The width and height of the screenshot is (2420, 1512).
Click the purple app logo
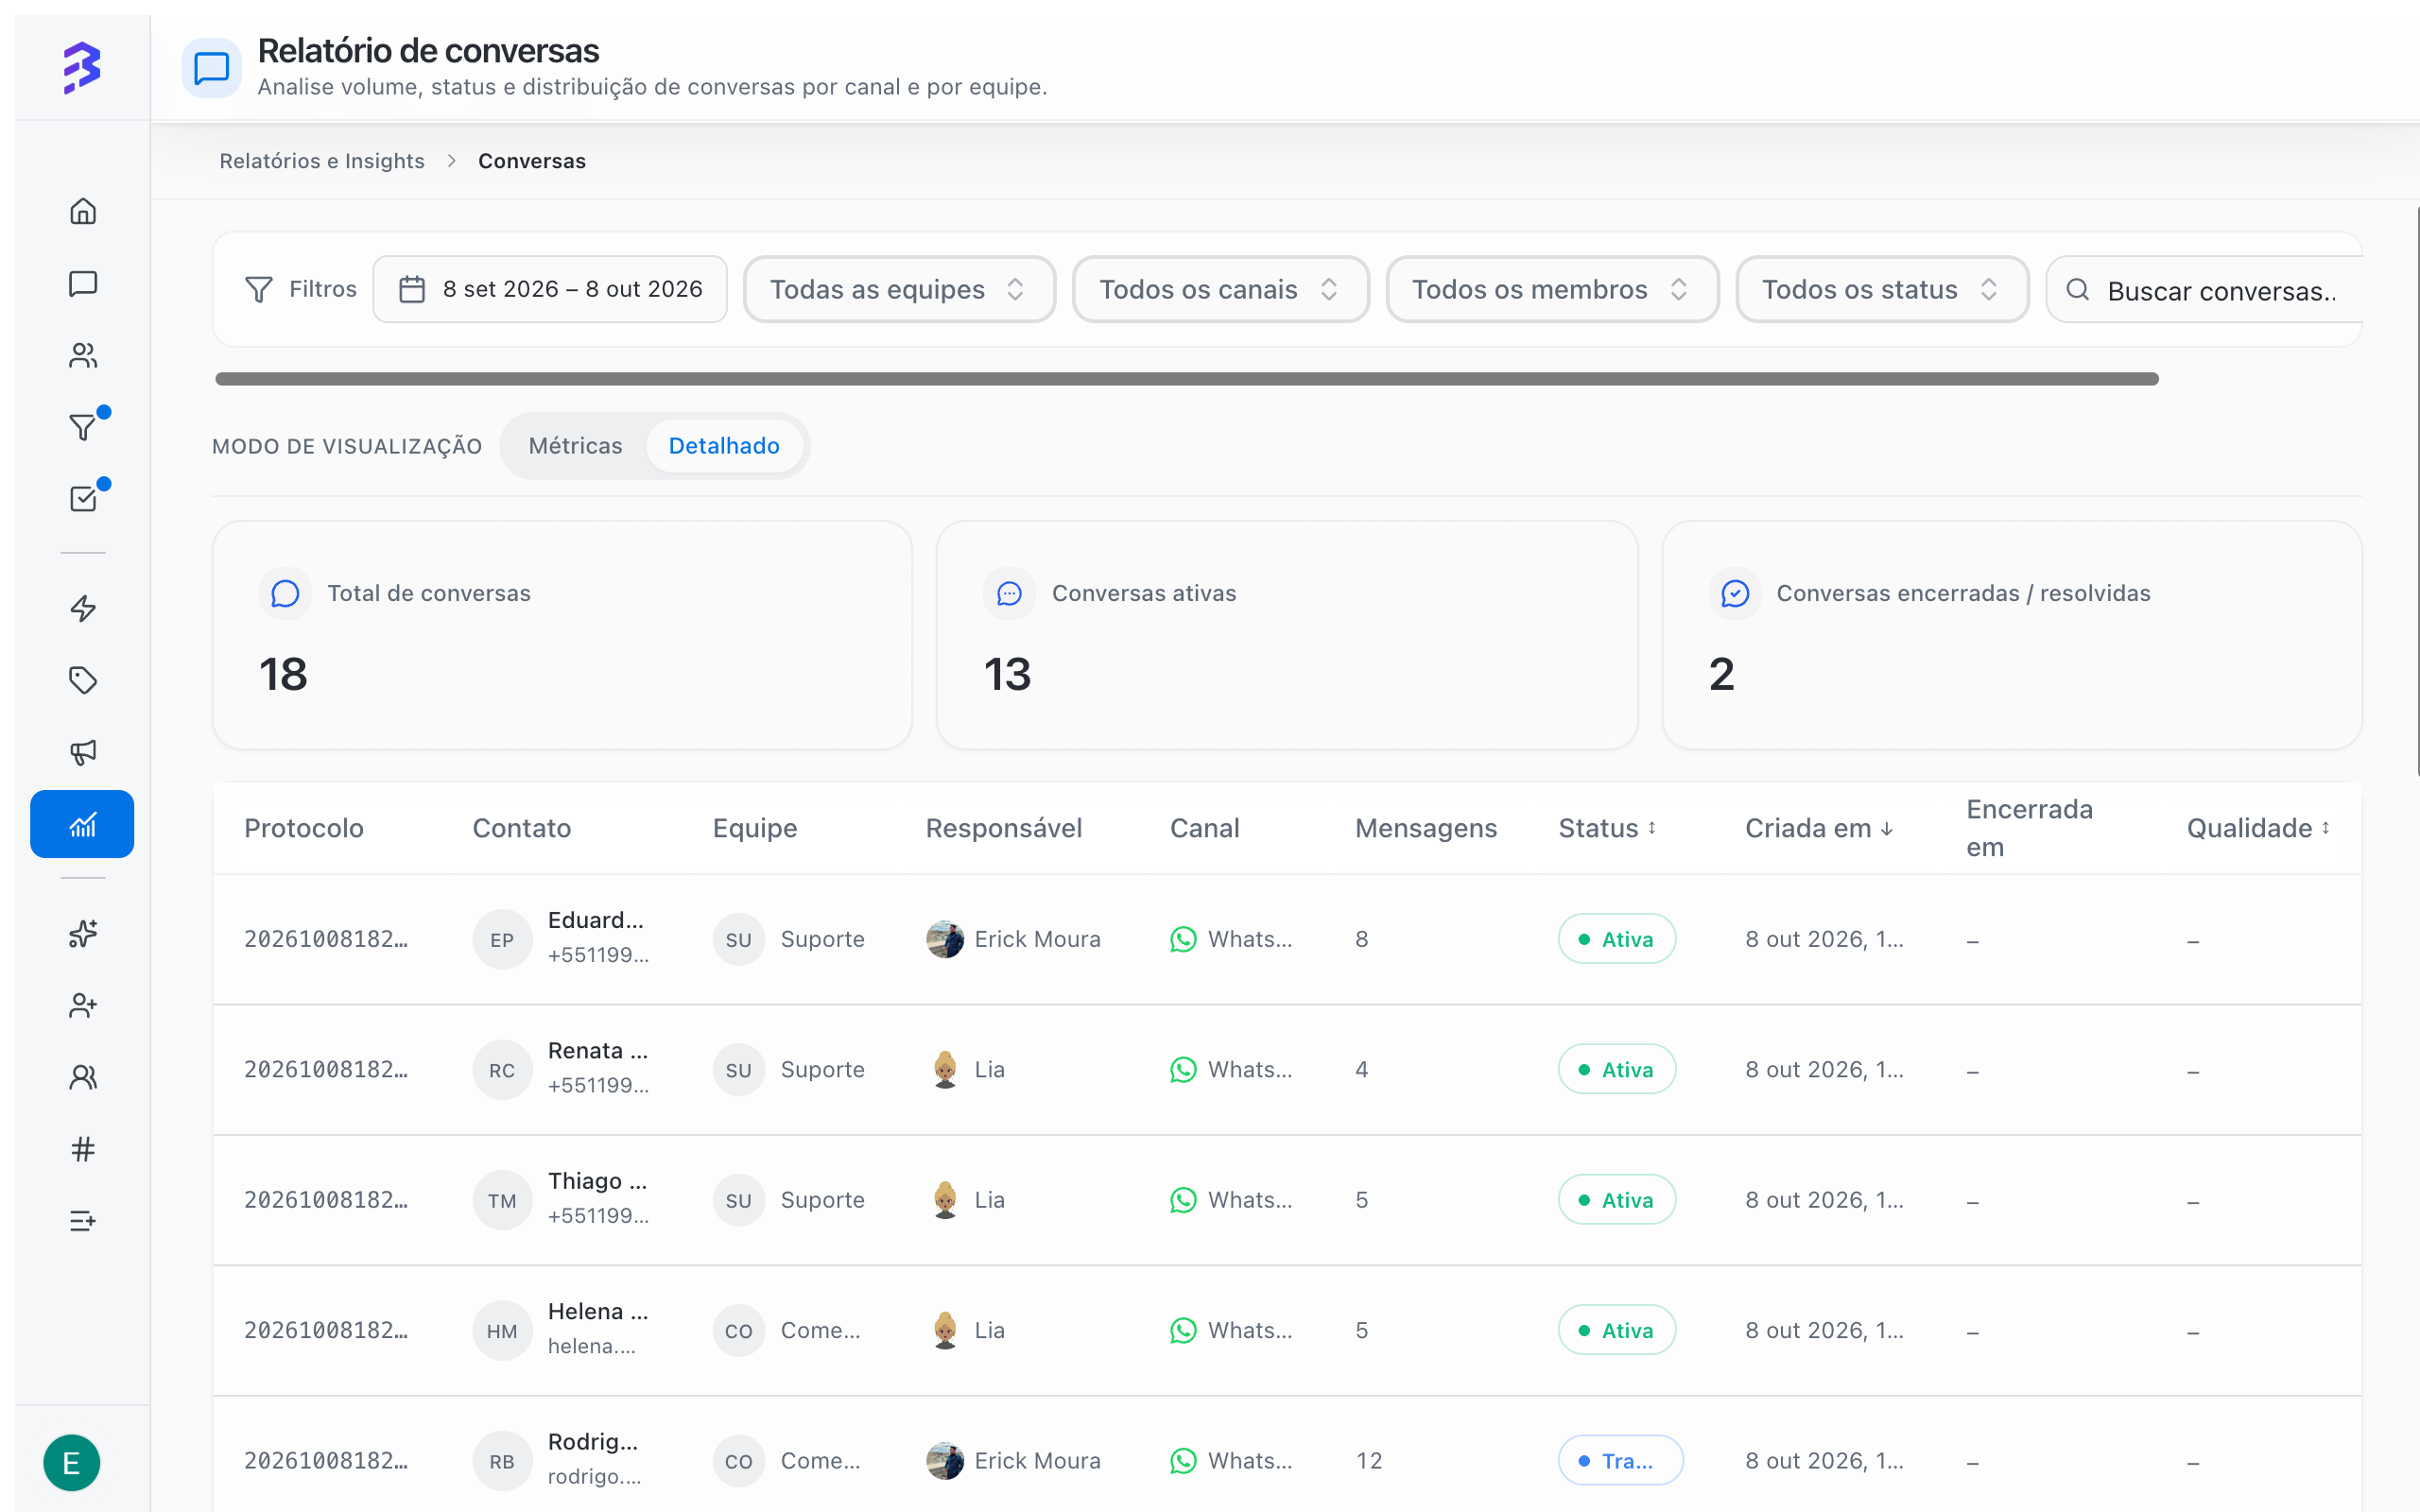[x=82, y=67]
